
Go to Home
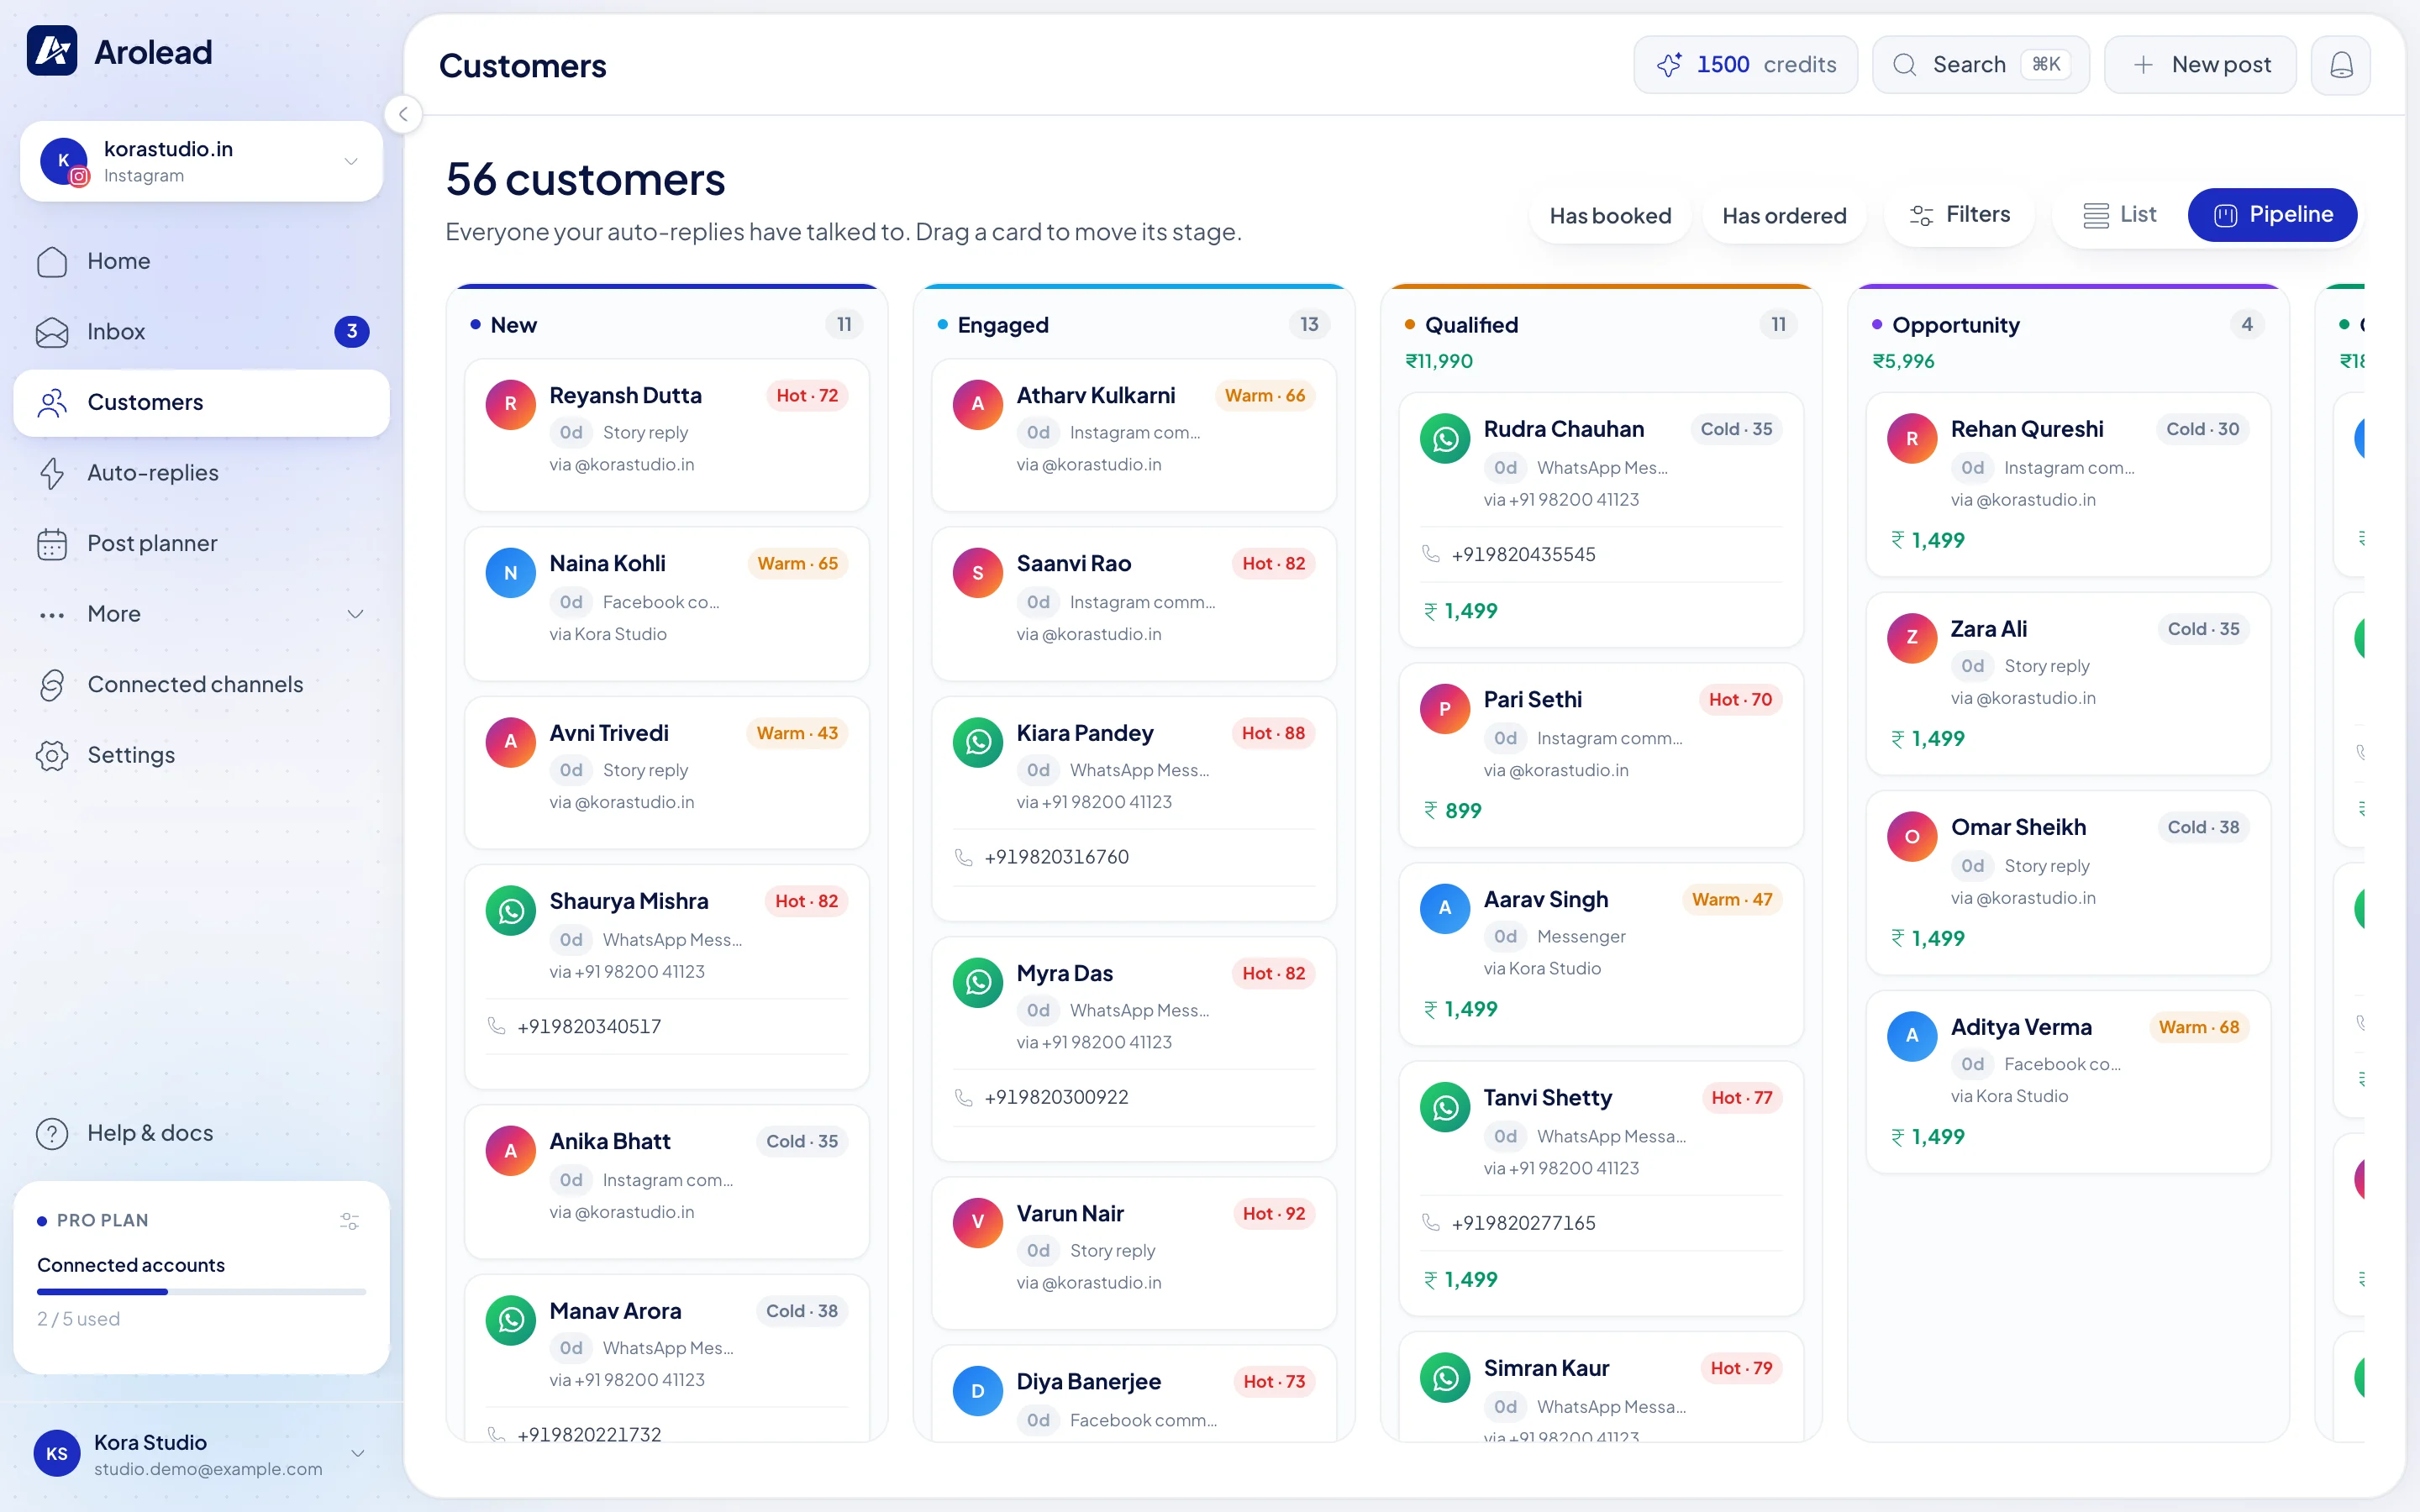click(201, 261)
